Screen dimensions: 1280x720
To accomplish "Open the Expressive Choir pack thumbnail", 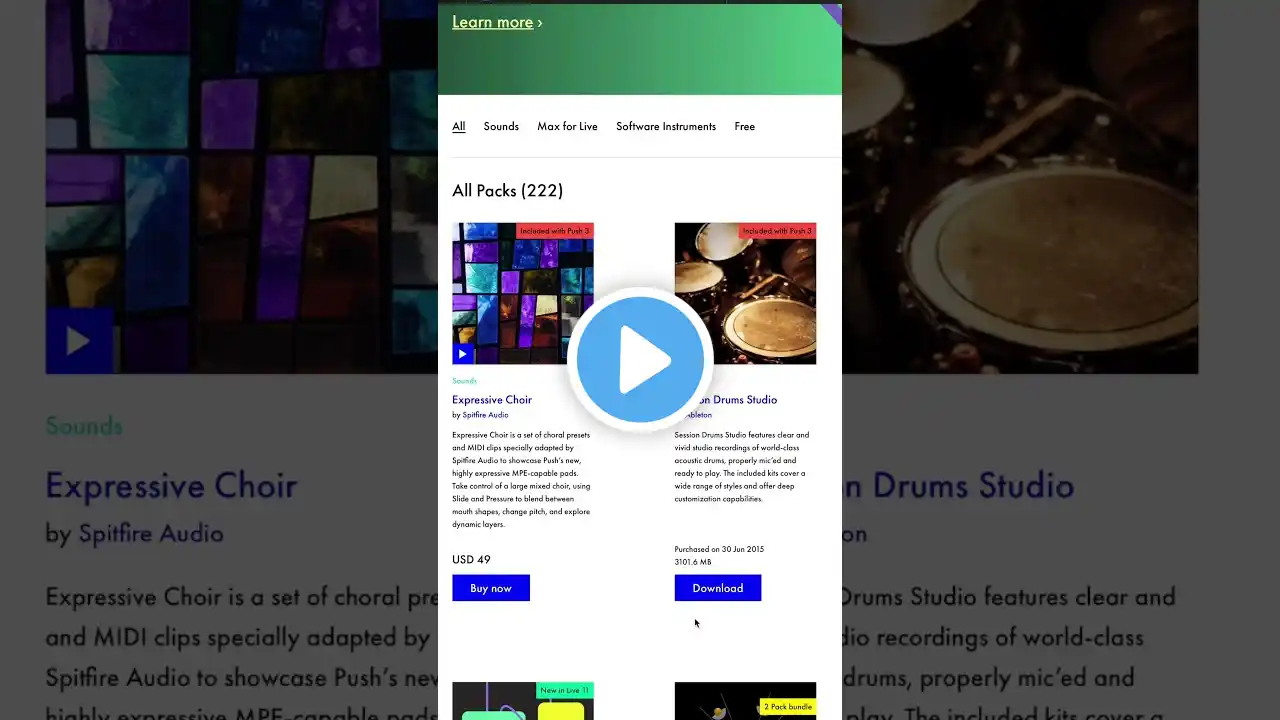I will 523,293.
